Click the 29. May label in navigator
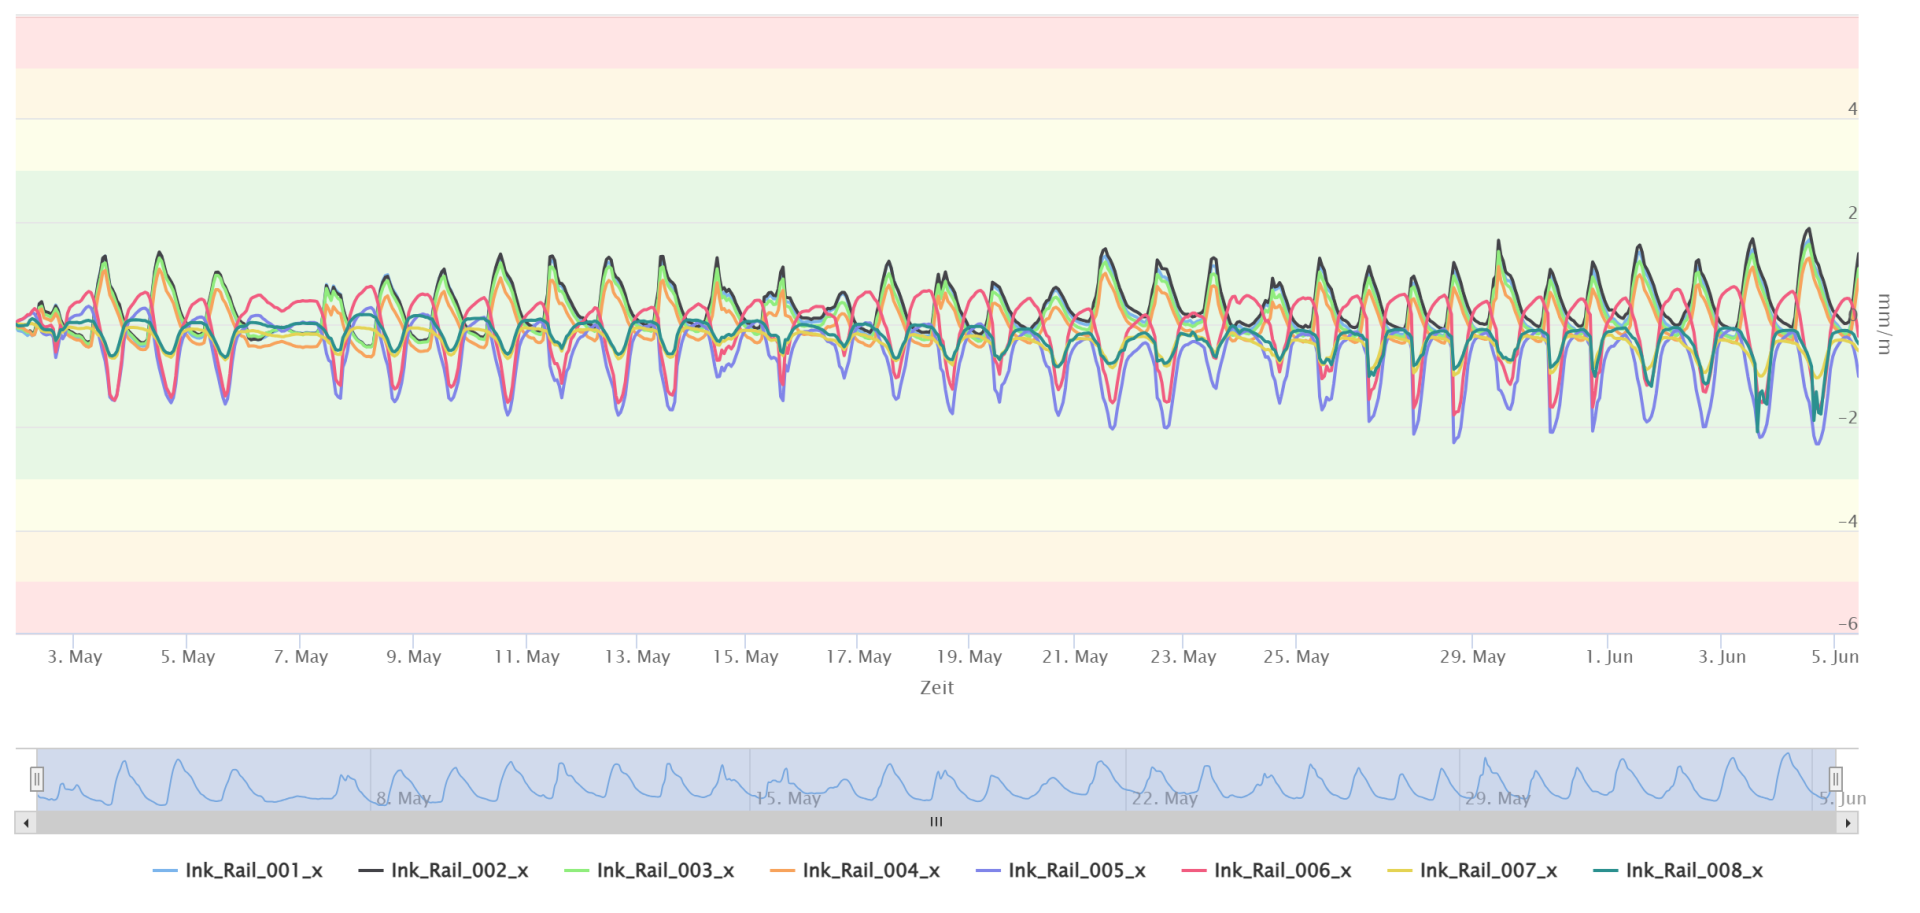This screenshot has width=1920, height=913. click(1497, 798)
